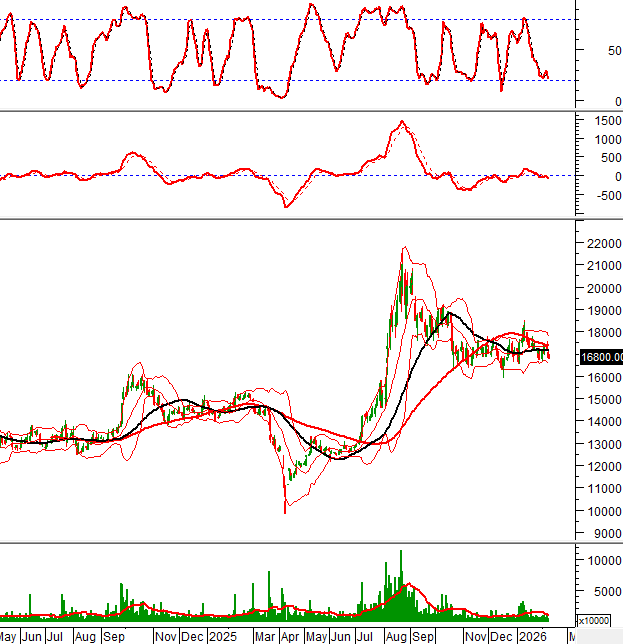The height and width of the screenshot is (644, 623).
Task: Select the 1500 label on MACD axis
Action: click(x=600, y=119)
